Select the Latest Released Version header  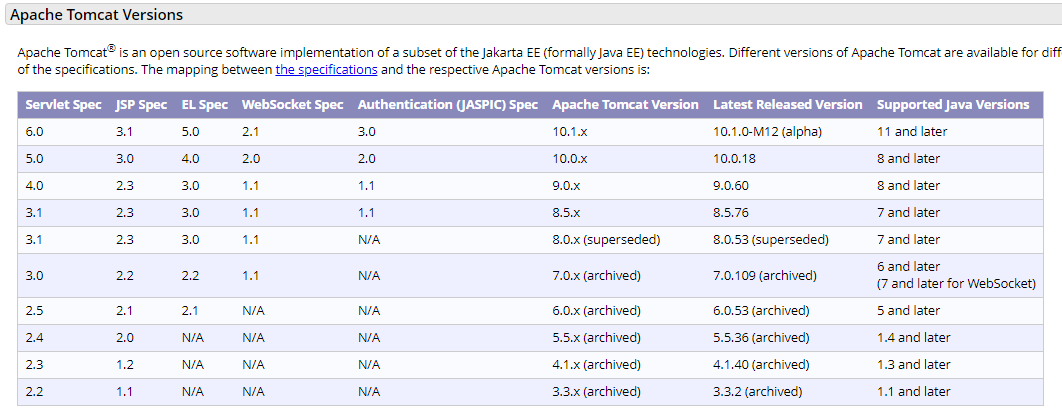(787, 105)
